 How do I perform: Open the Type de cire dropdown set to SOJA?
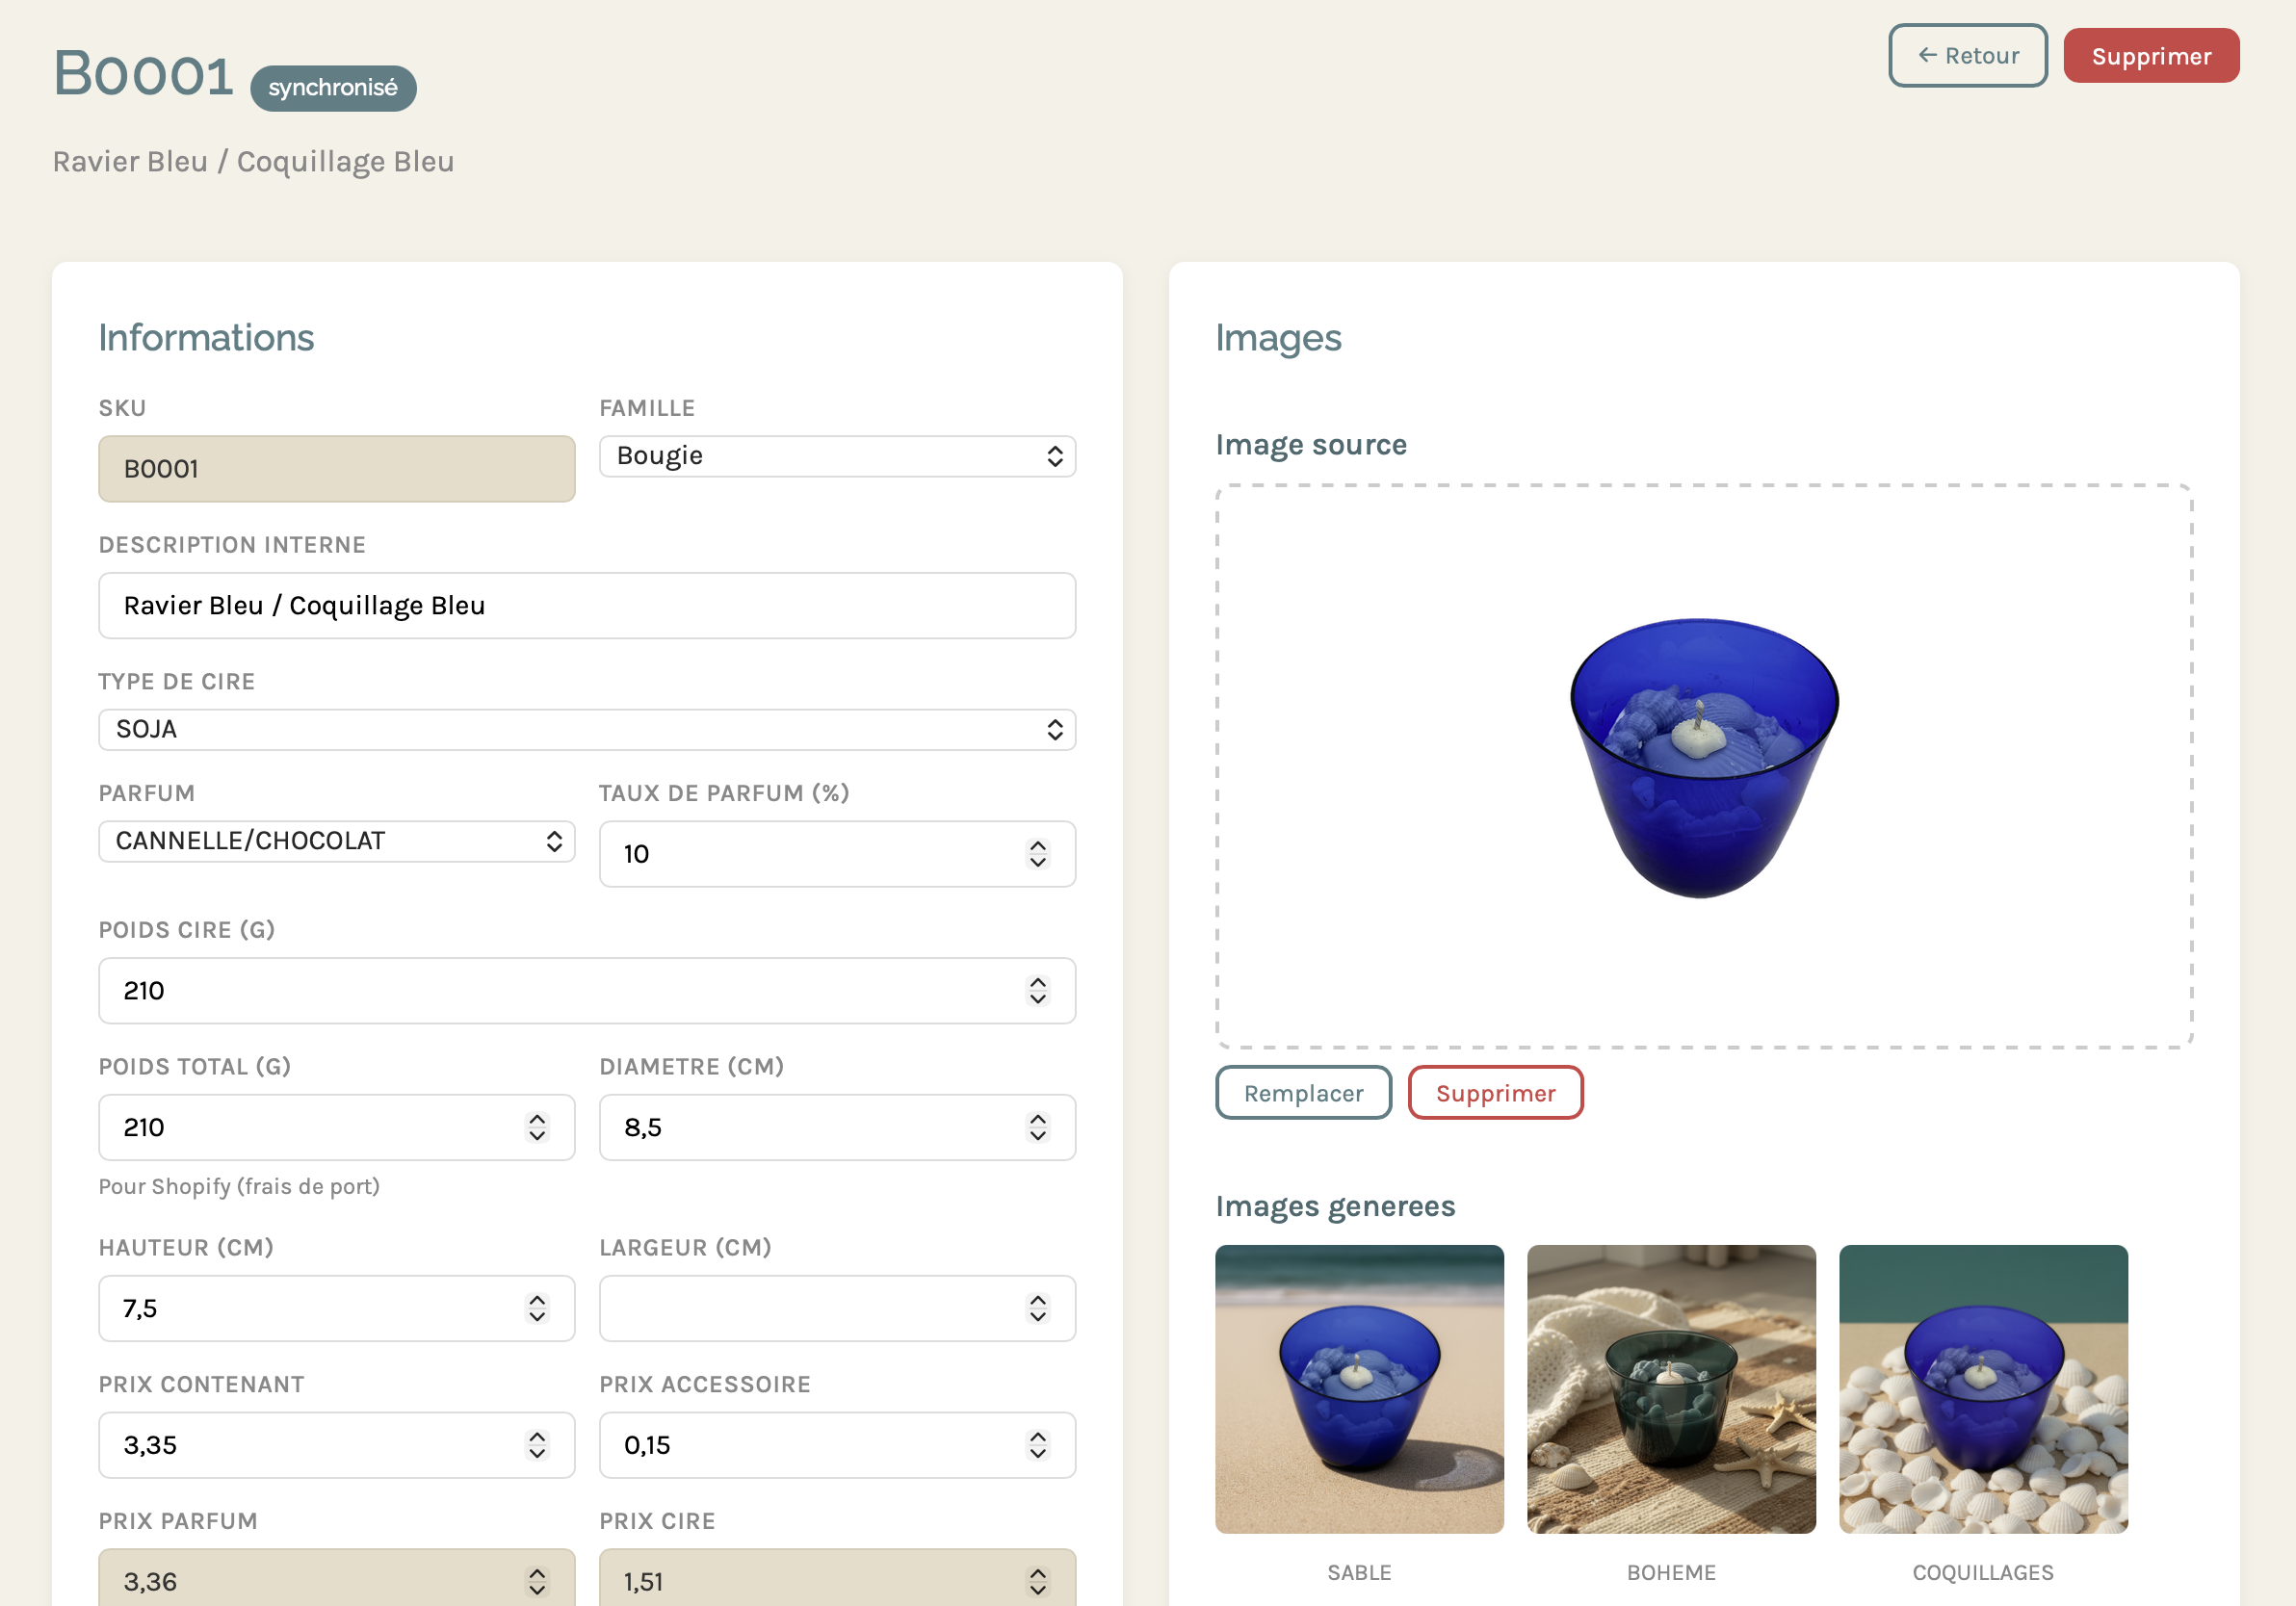point(587,729)
